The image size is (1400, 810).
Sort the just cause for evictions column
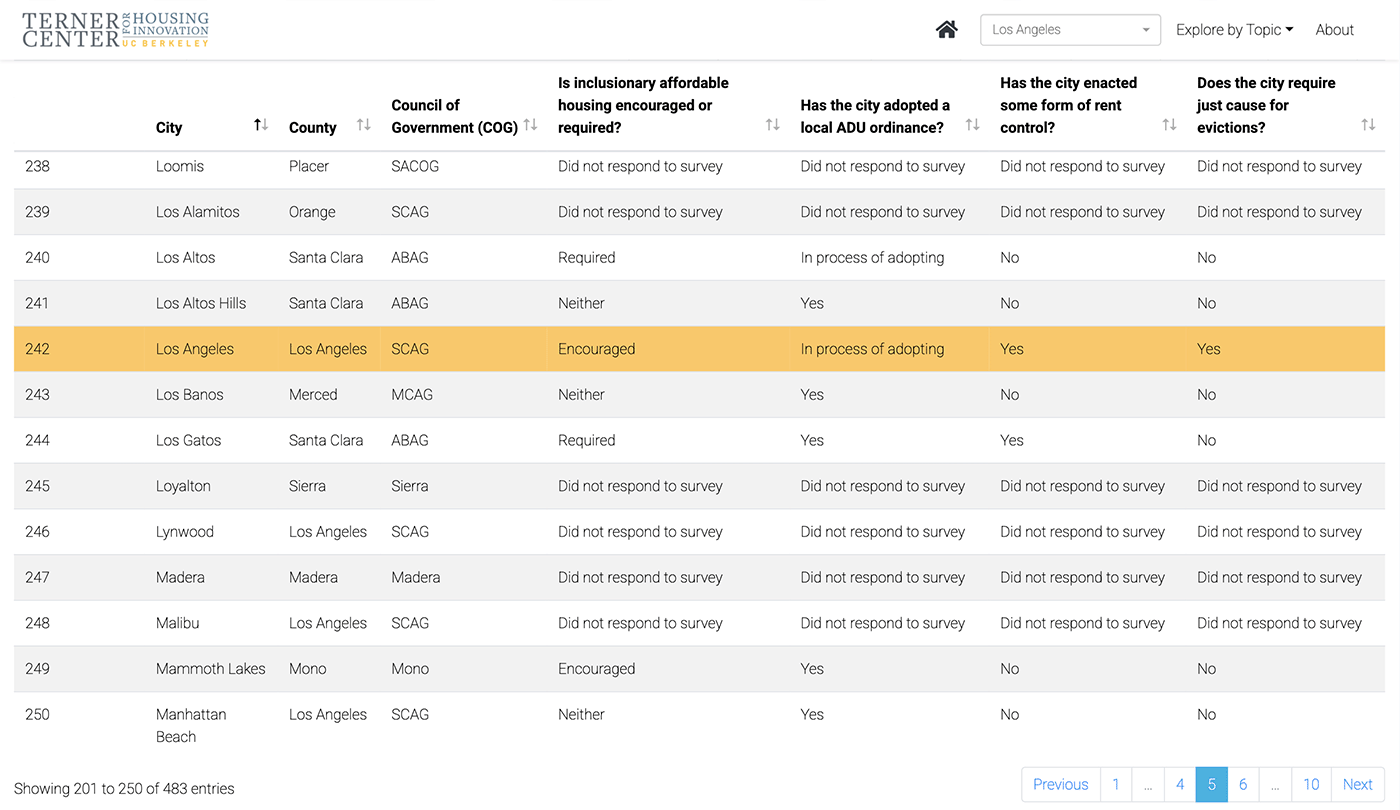pos(1368,124)
